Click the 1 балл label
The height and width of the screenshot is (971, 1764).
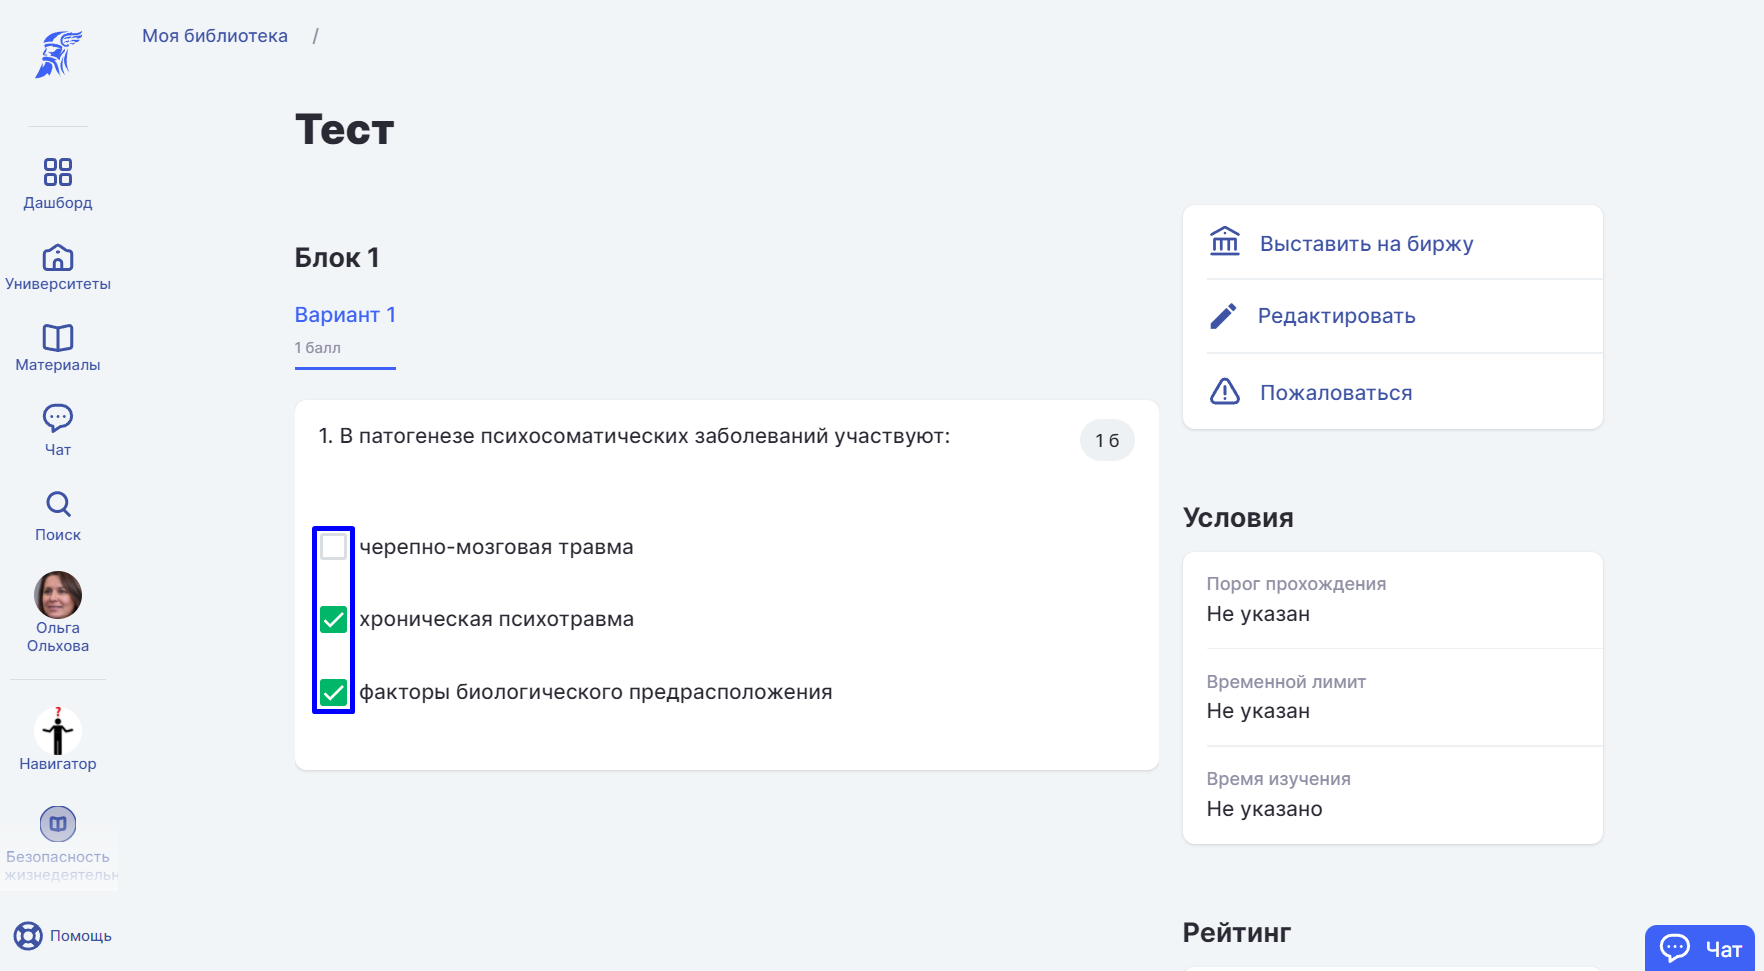click(x=318, y=348)
